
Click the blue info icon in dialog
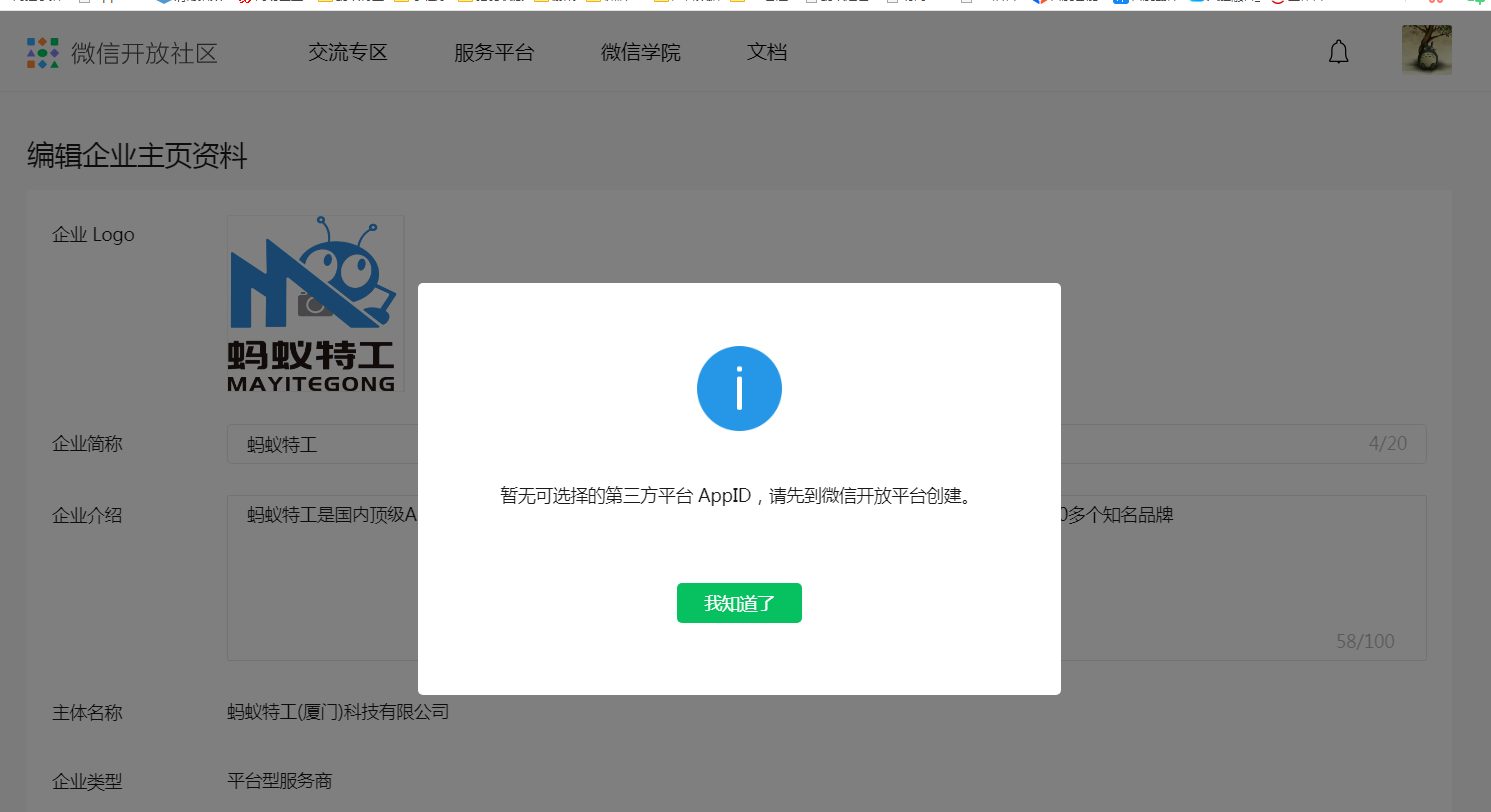pyautogui.click(x=739, y=388)
